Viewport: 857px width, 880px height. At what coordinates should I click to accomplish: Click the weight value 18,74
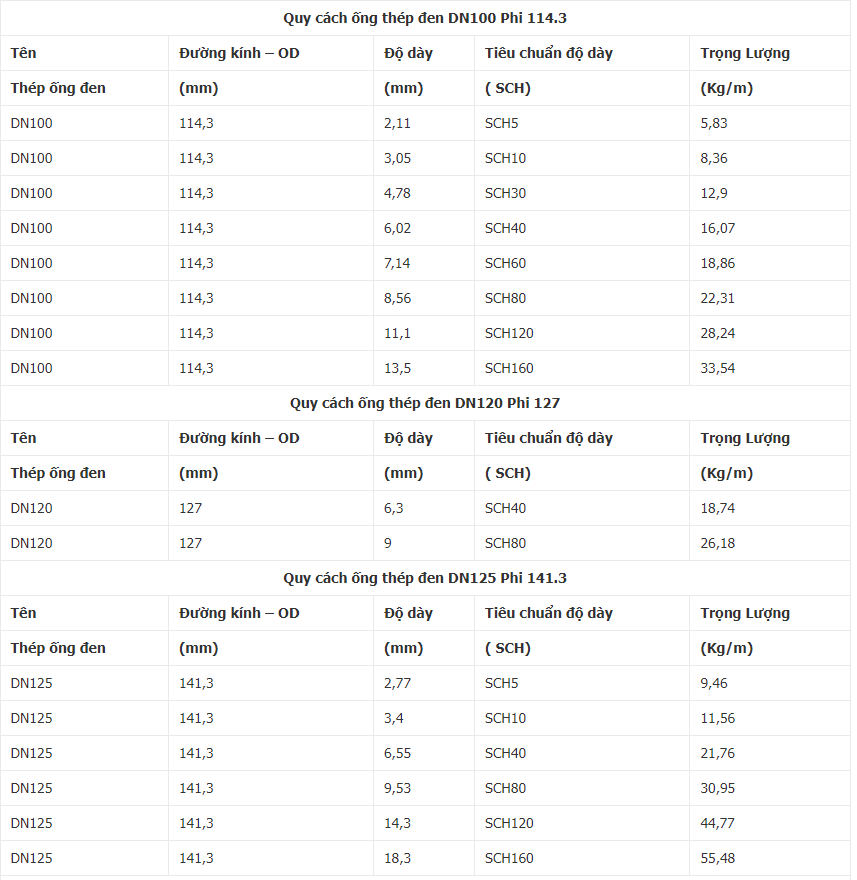coord(718,508)
